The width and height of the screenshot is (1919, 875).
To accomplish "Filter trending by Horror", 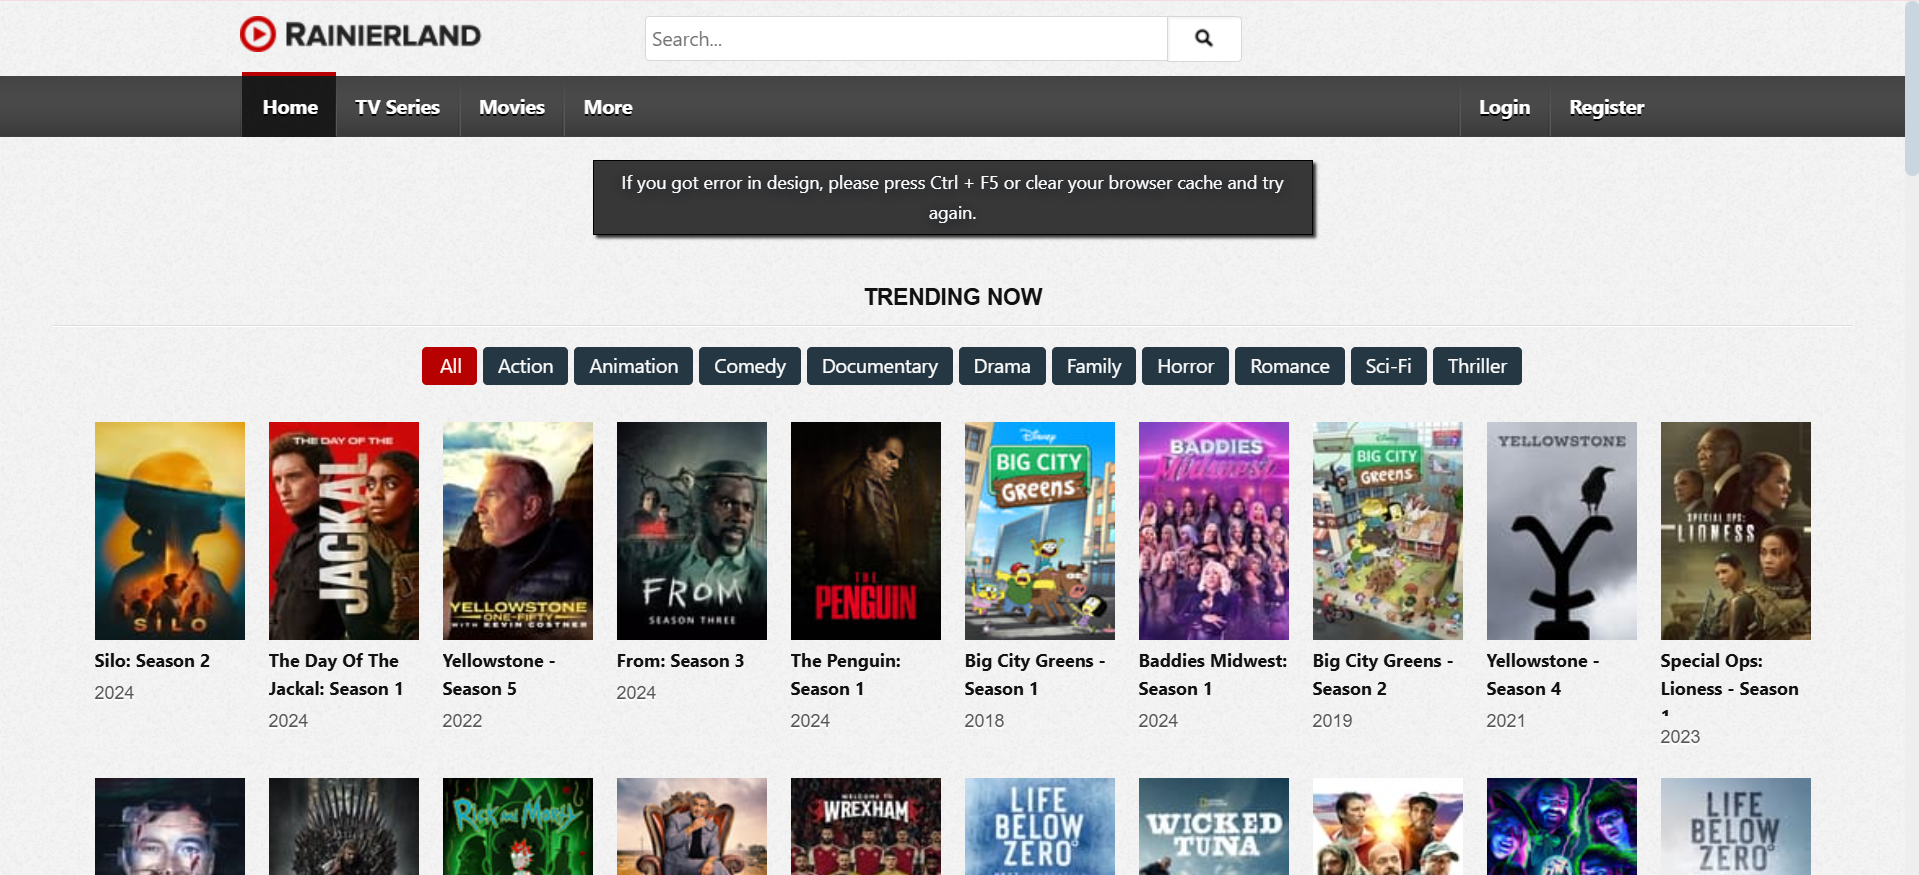I will tap(1185, 366).
